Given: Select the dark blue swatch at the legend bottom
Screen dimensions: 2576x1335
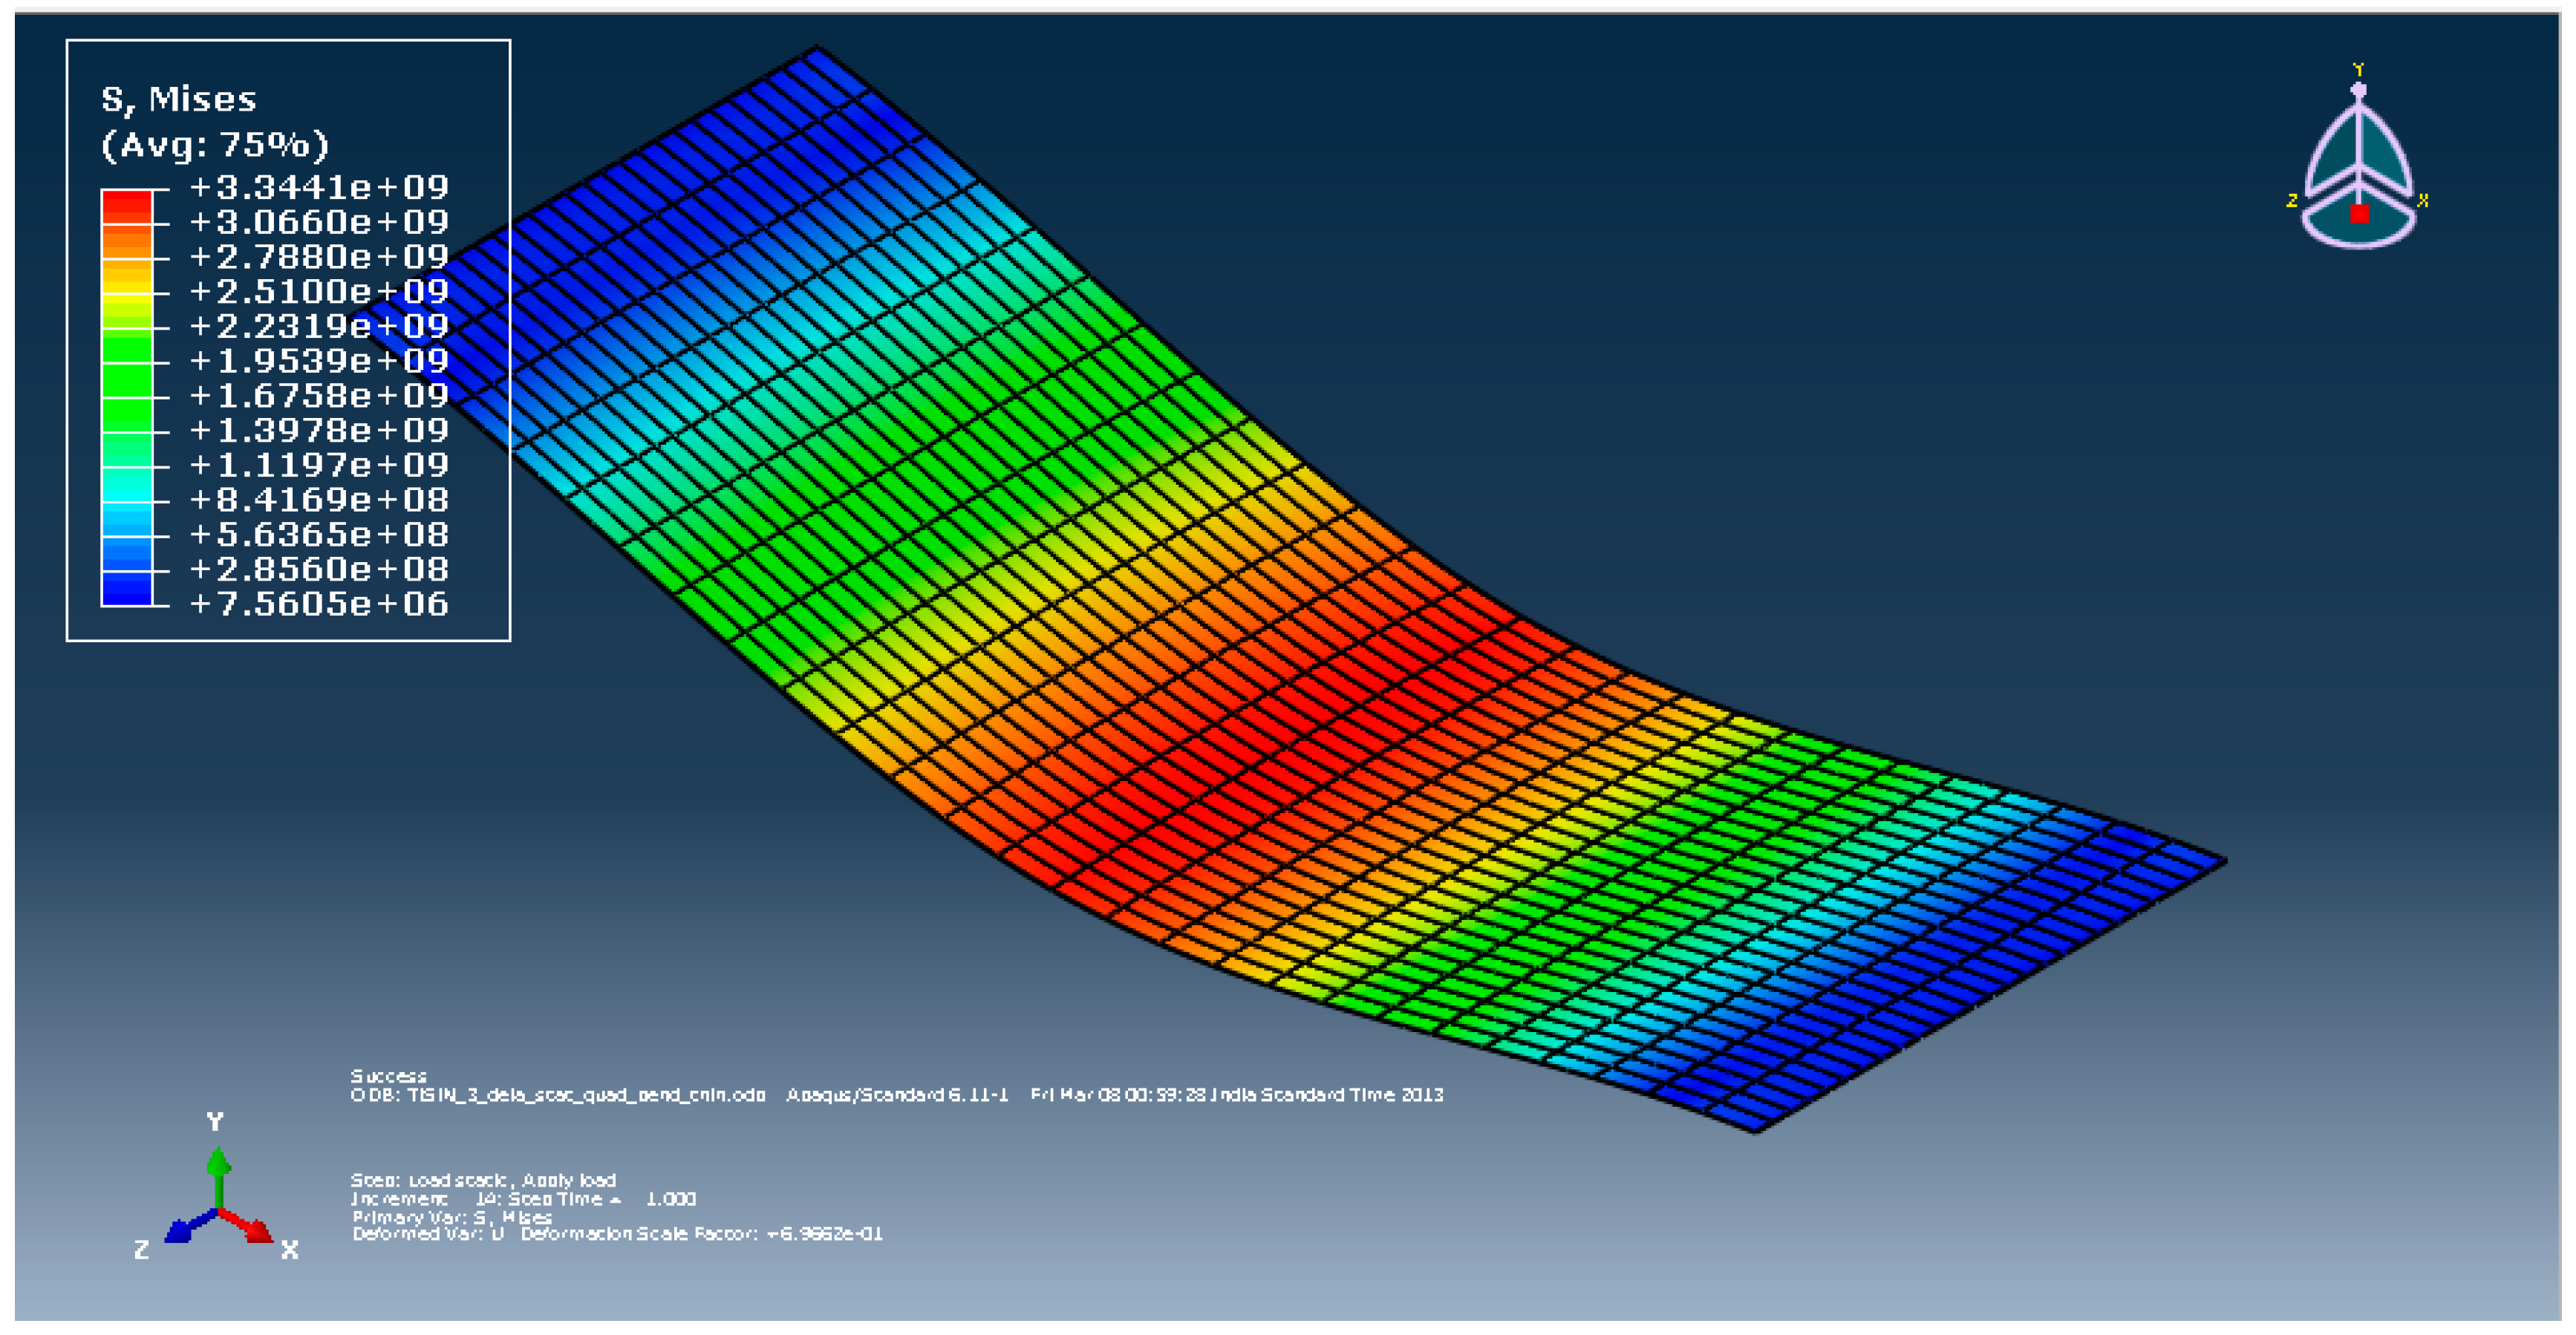Looking at the screenshot, I should point(127,589).
